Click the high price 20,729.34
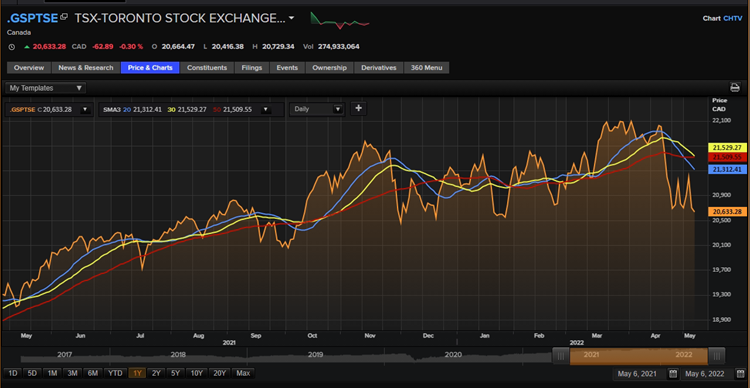 pos(278,47)
